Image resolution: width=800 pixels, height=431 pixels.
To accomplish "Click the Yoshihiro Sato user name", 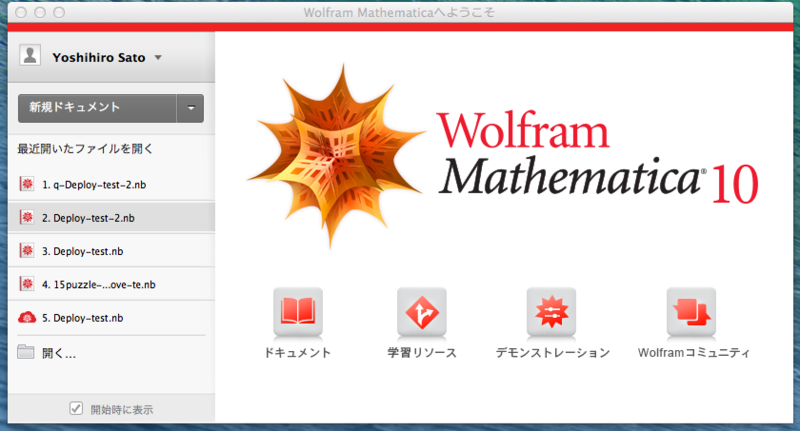I will tap(99, 58).
